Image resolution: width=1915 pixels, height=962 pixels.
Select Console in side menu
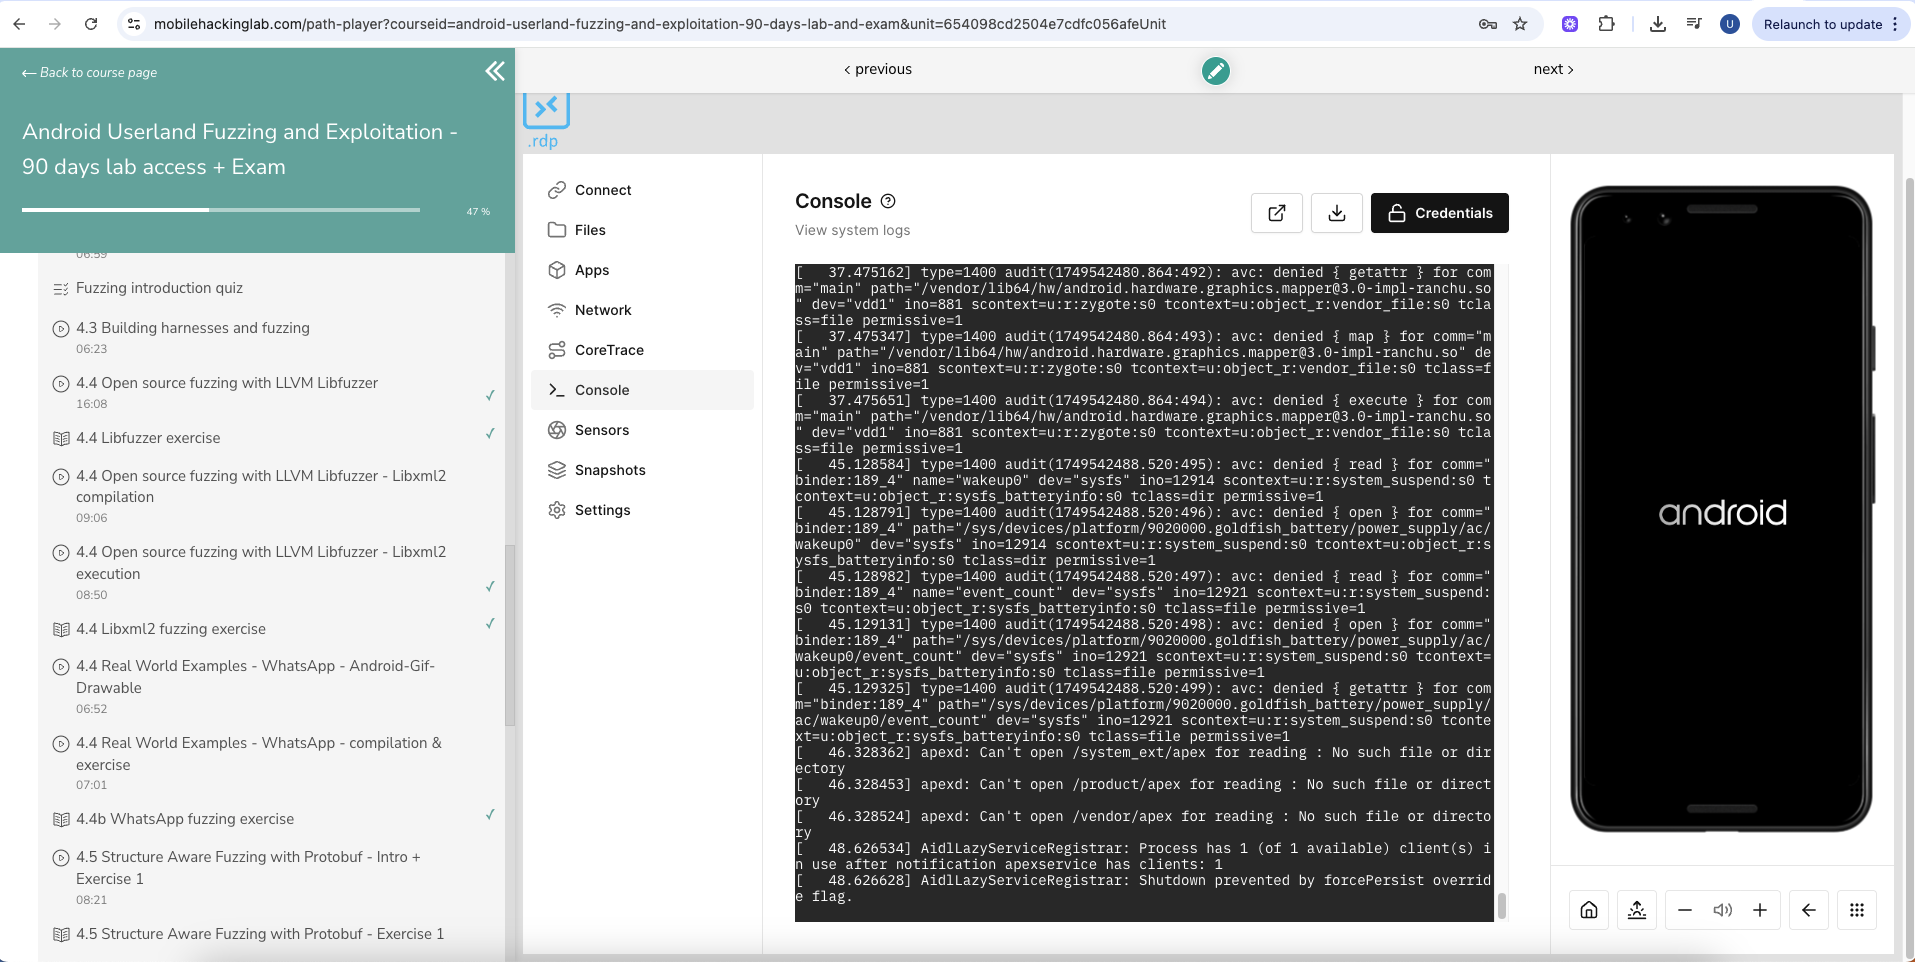click(642, 390)
